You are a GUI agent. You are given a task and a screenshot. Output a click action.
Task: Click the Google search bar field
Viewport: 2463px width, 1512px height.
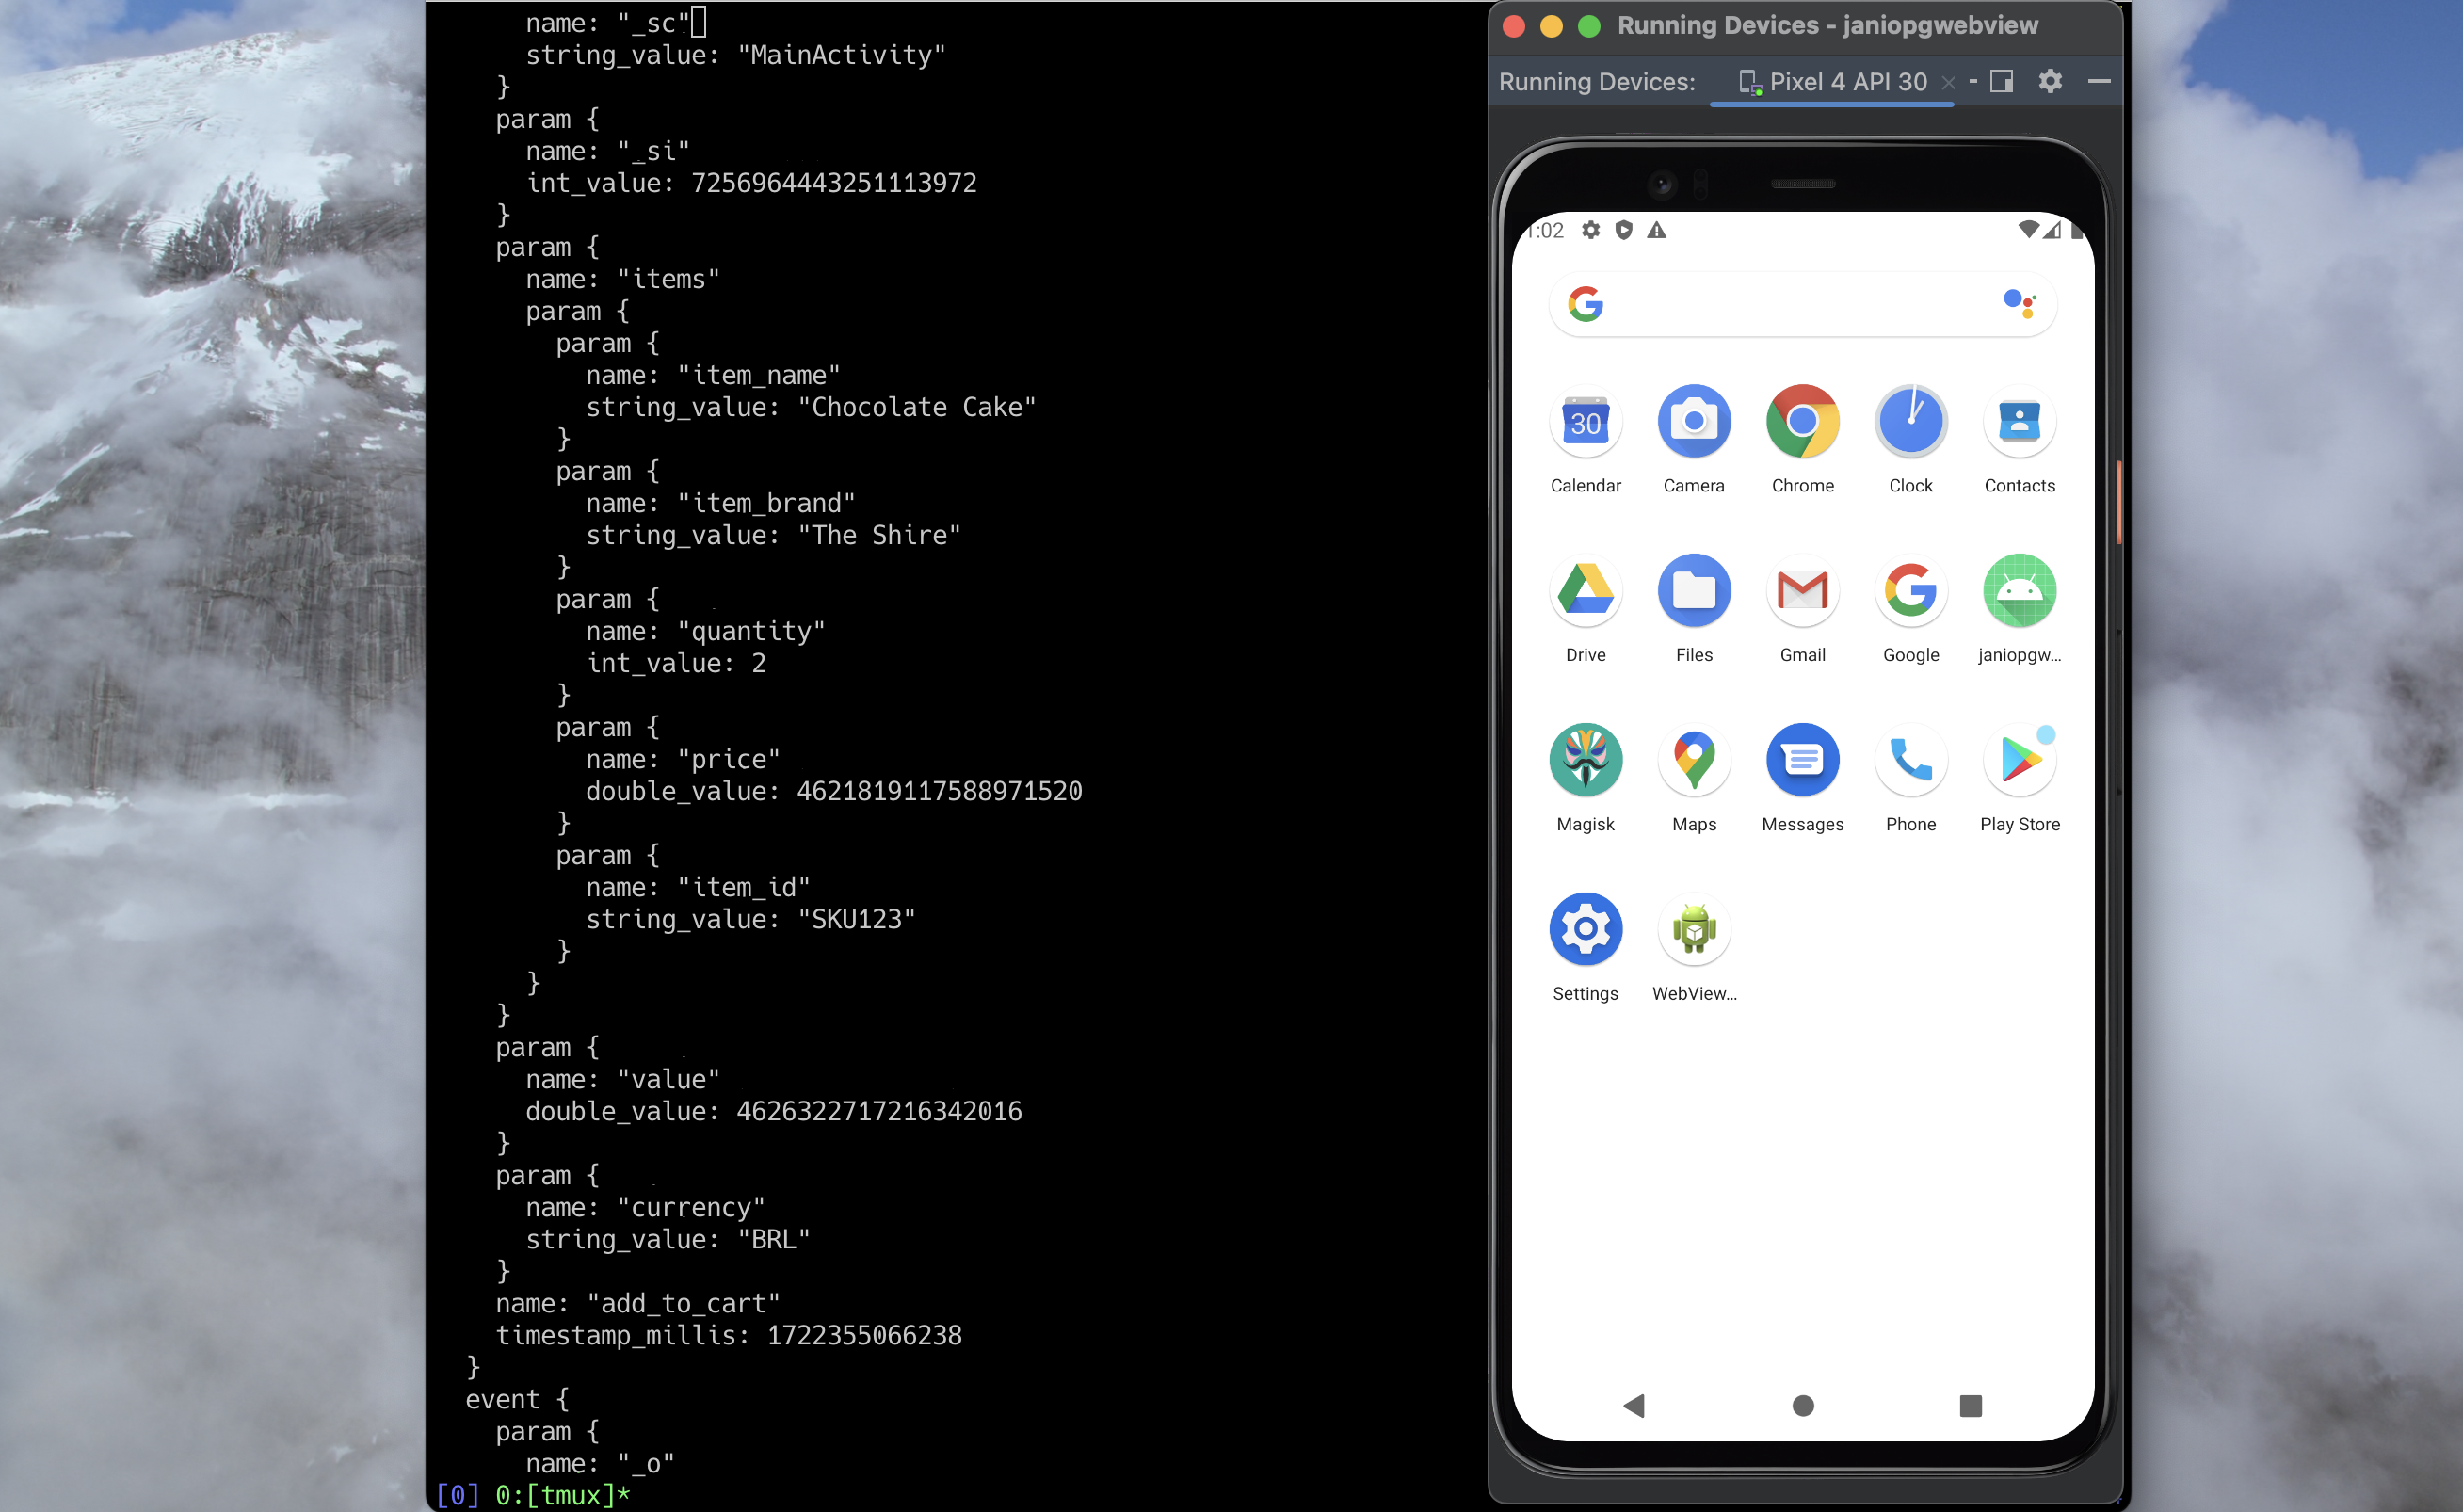pyautogui.click(x=1802, y=303)
